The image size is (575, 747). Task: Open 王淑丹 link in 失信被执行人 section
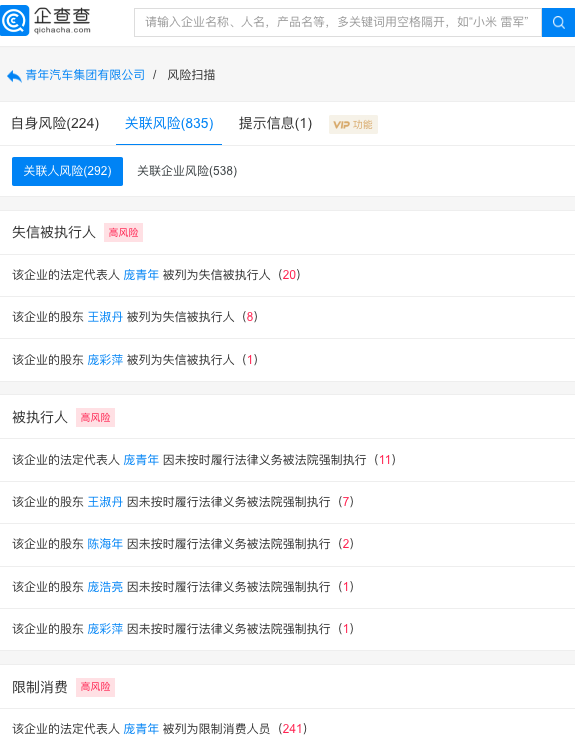pos(105,317)
